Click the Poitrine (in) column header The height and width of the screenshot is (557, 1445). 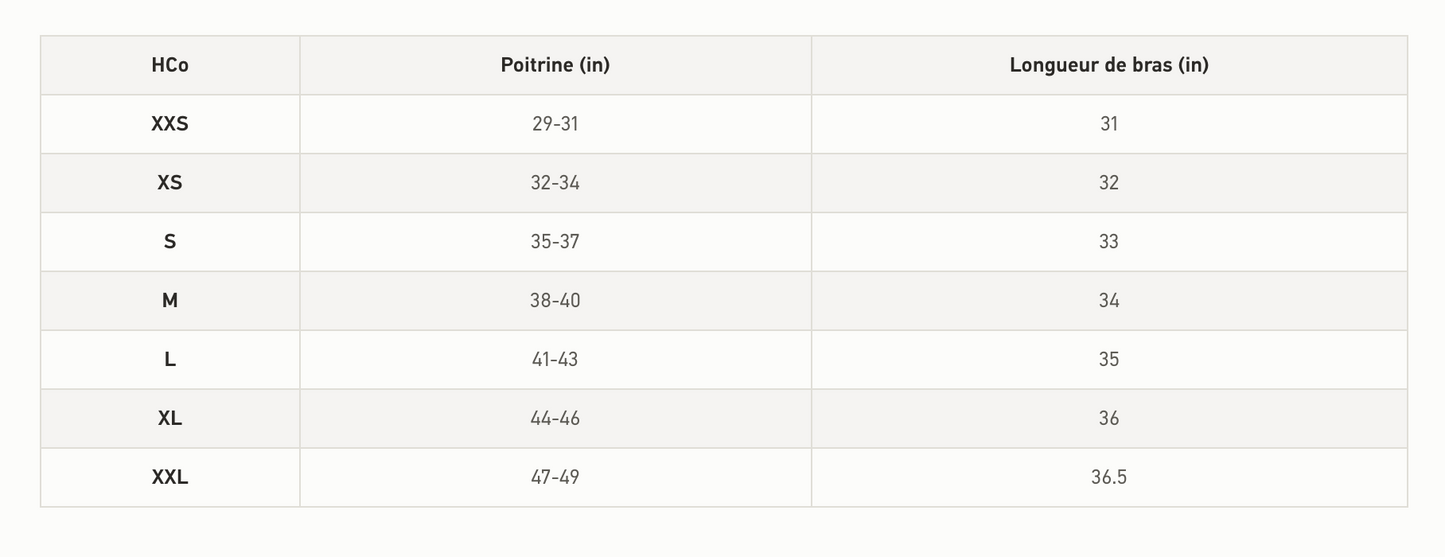coord(555,65)
